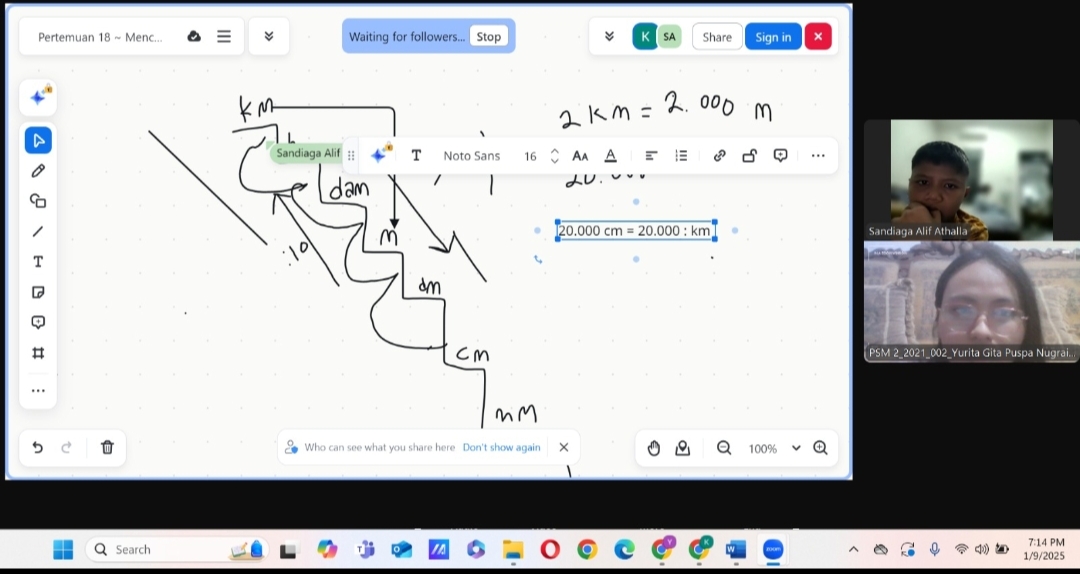
Task: Click the rotate handle of selected text box
Action: [x=538, y=259]
